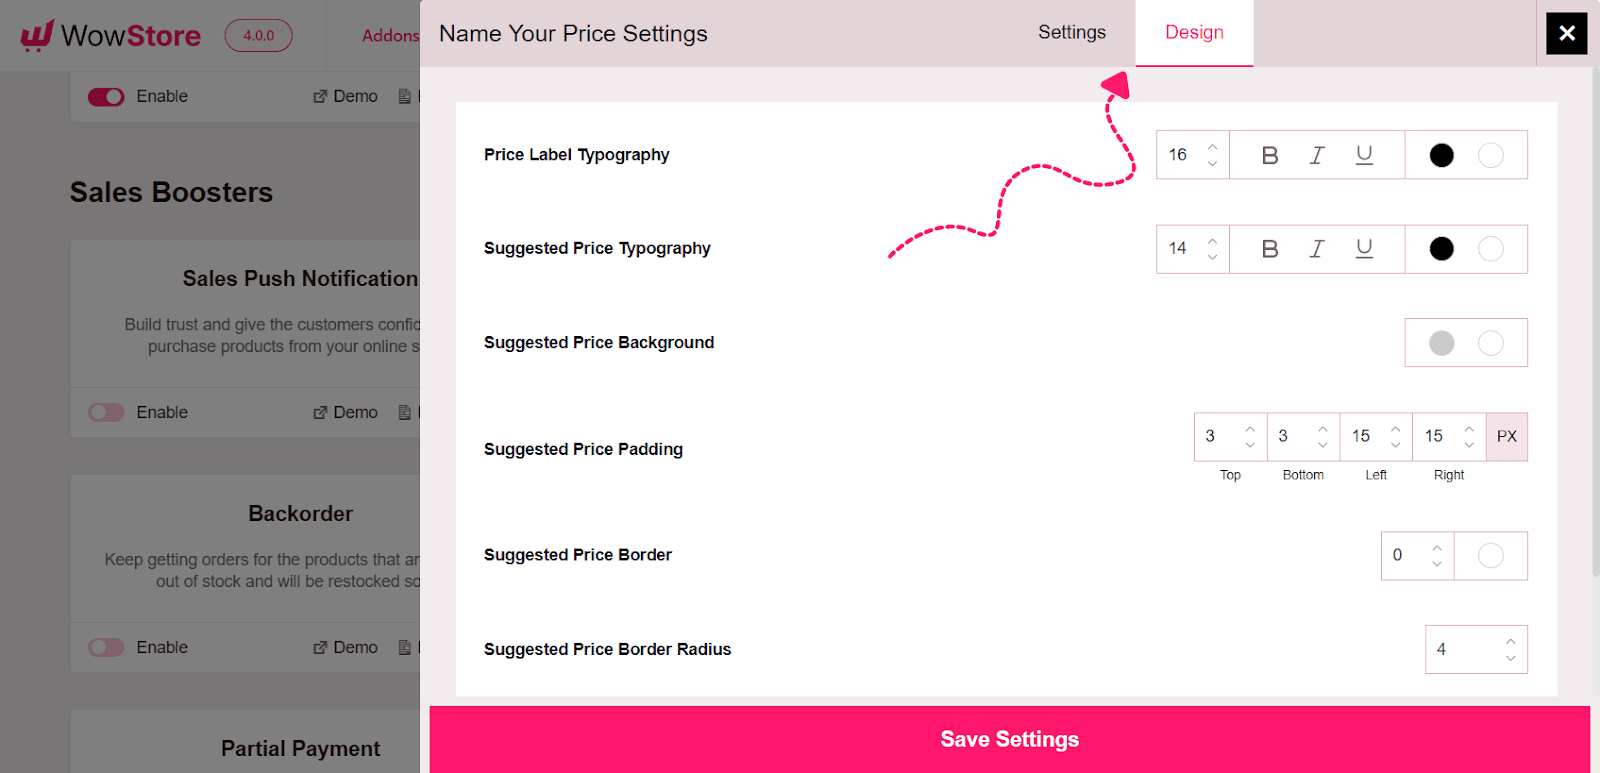Toggle italic for Suggested Price Typography
Image resolution: width=1600 pixels, height=773 pixels.
tap(1317, 249)
